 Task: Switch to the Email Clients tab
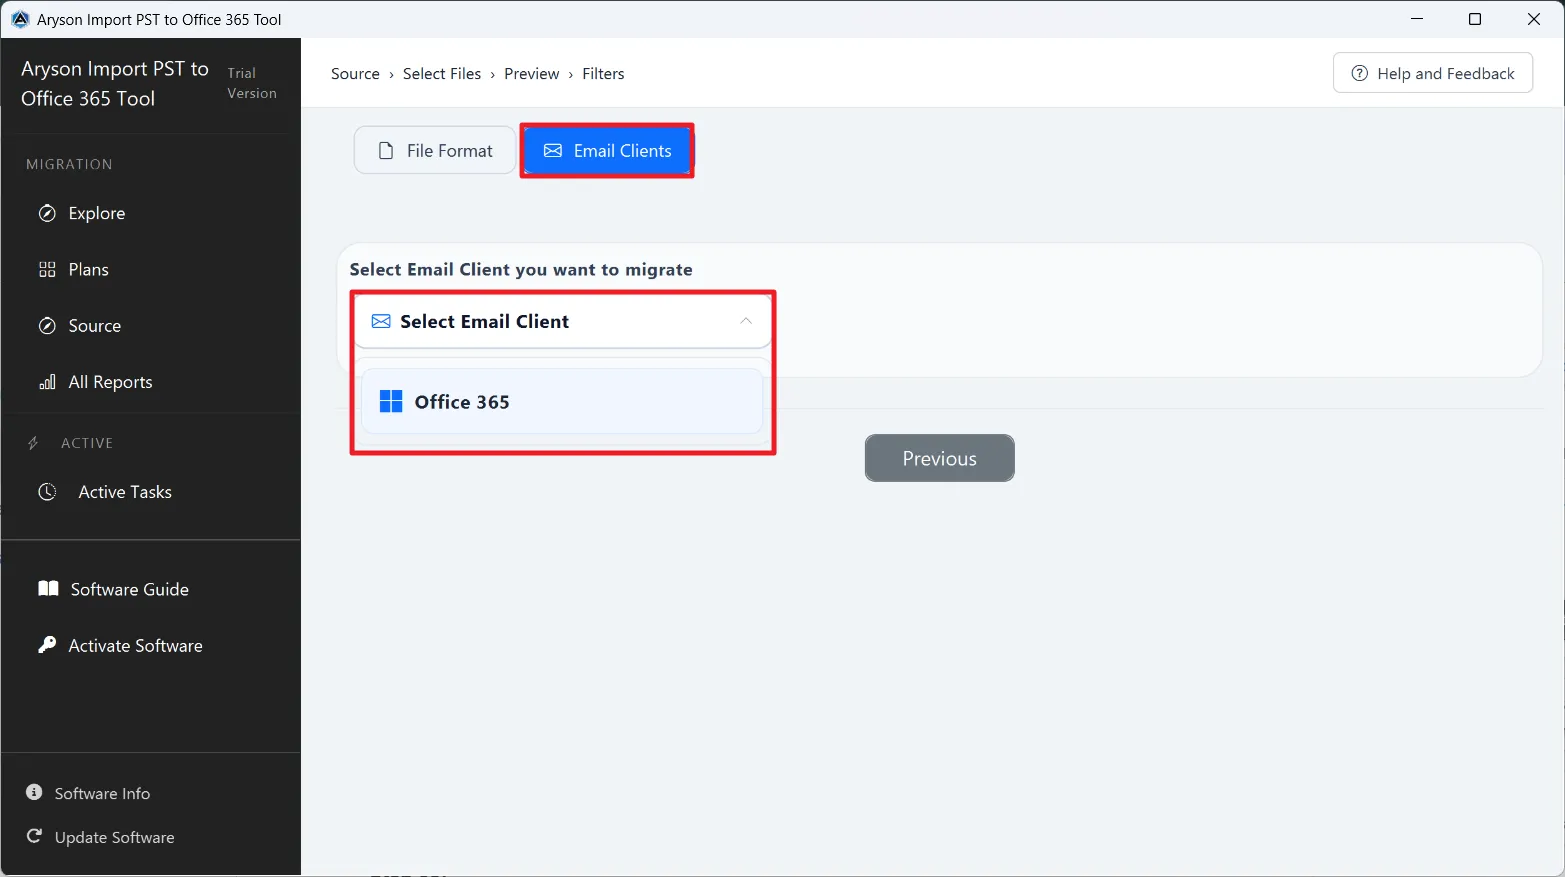(x=607, y=151)
